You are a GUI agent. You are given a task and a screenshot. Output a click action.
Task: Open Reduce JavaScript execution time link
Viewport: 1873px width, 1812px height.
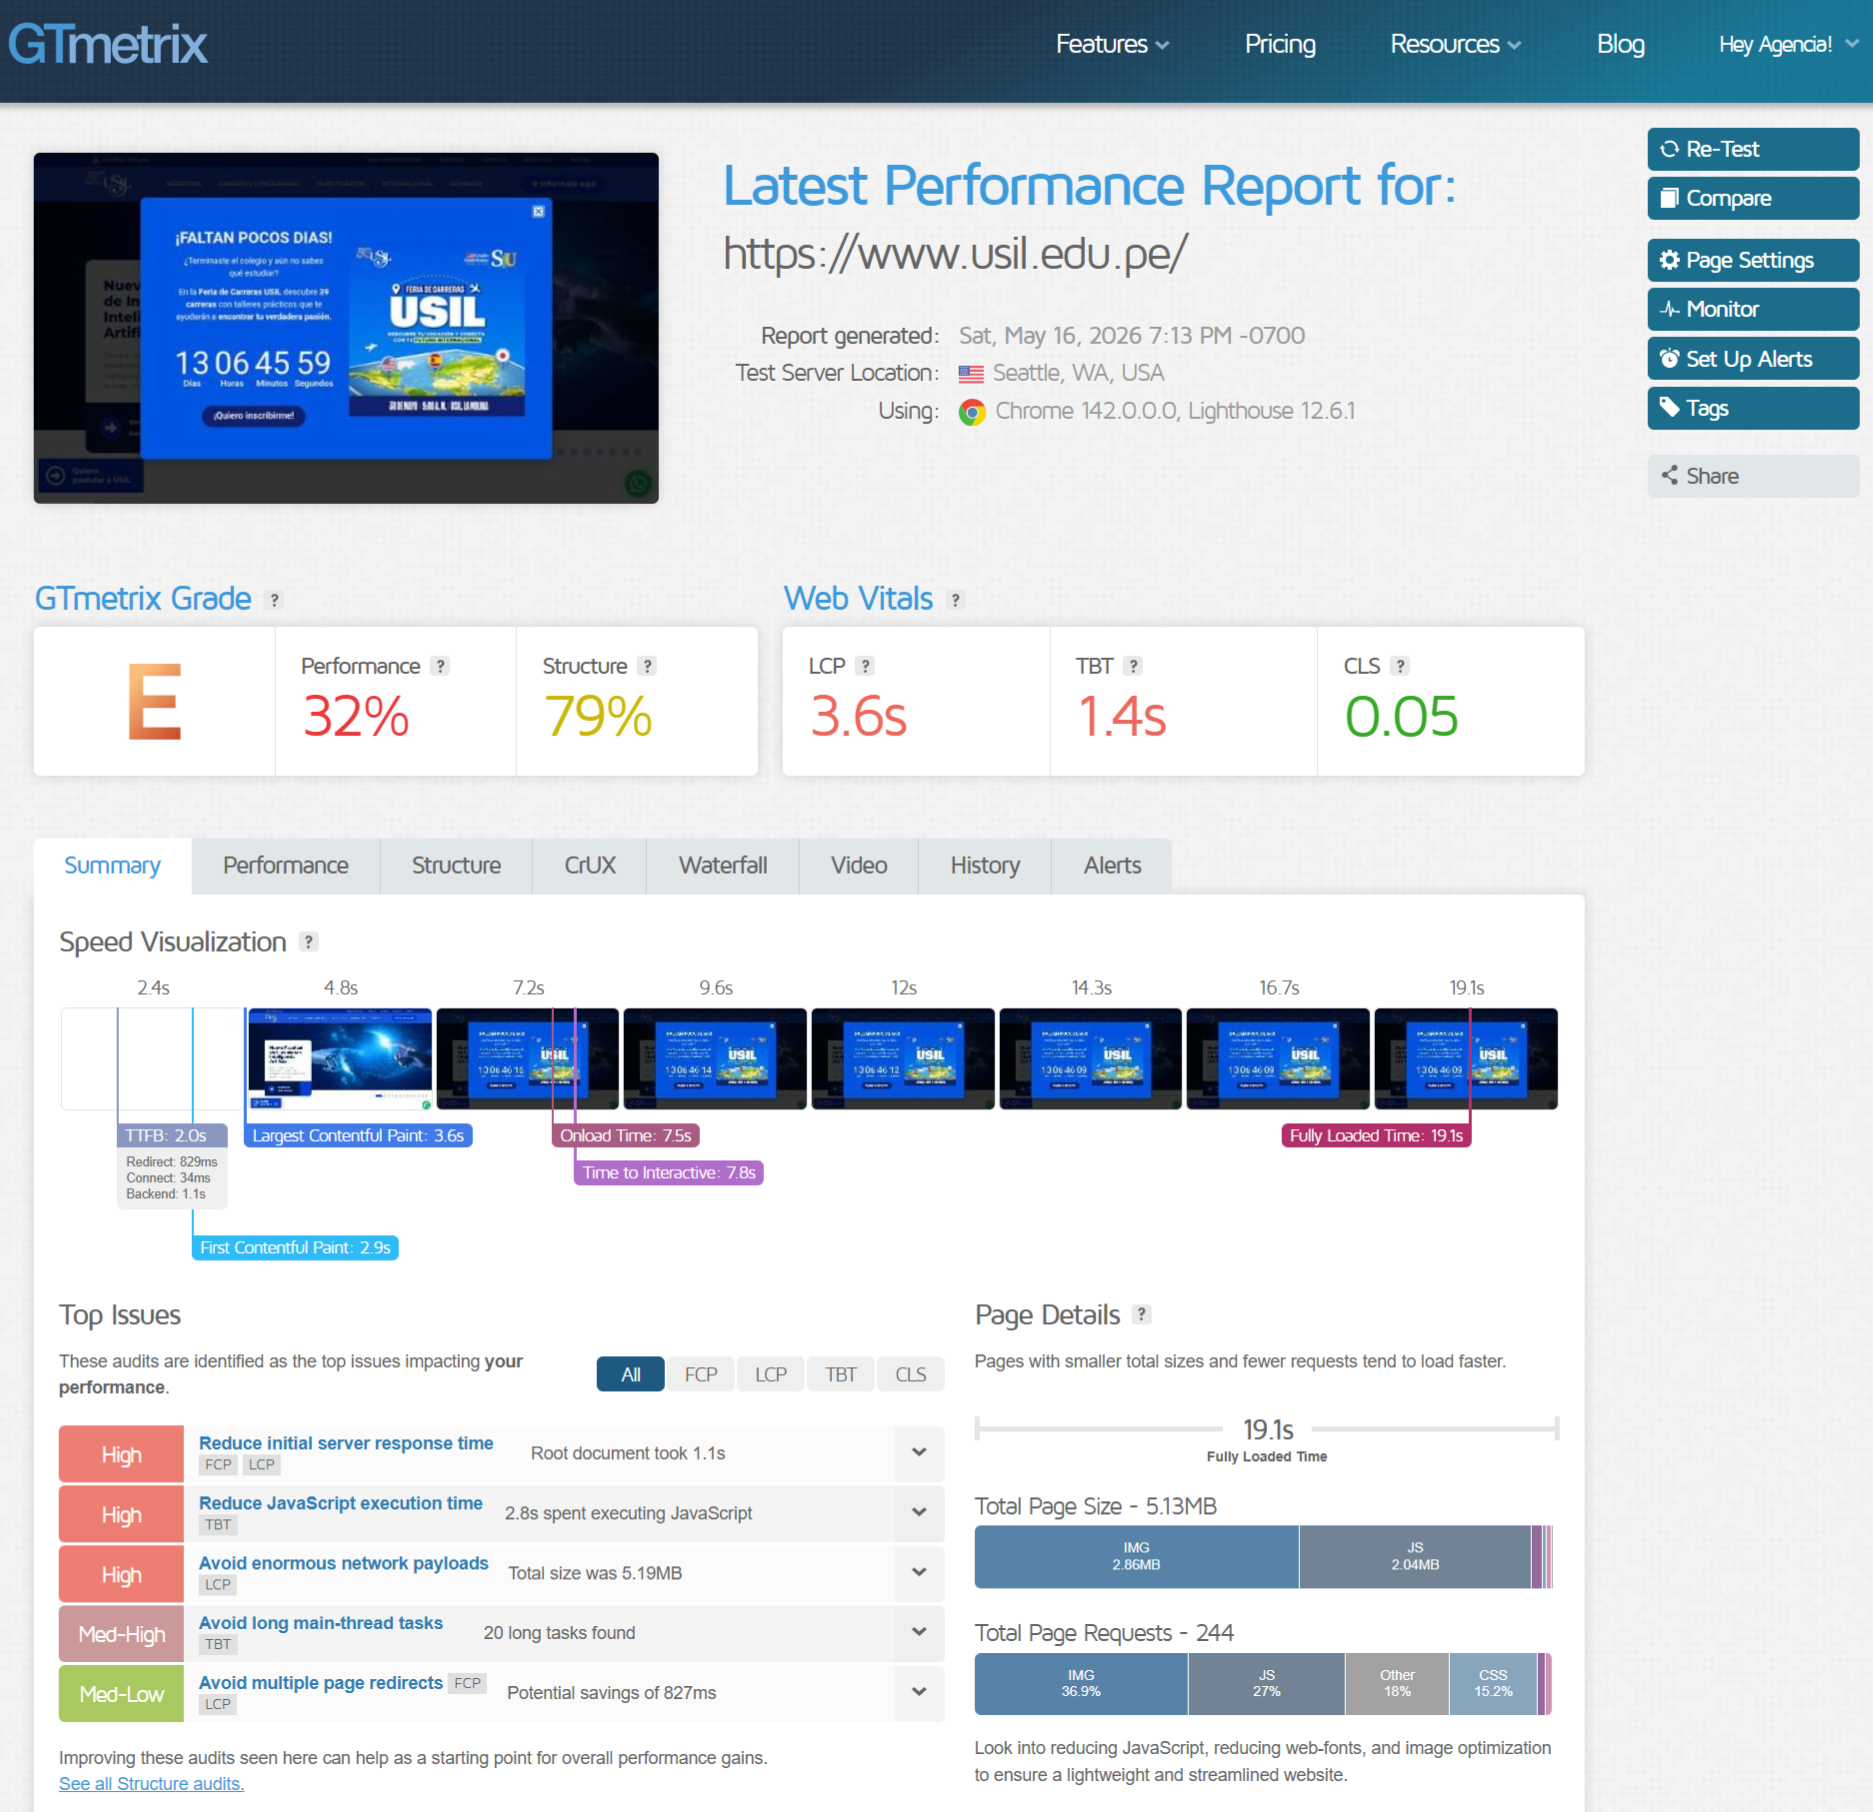(x=341, y=1503)
